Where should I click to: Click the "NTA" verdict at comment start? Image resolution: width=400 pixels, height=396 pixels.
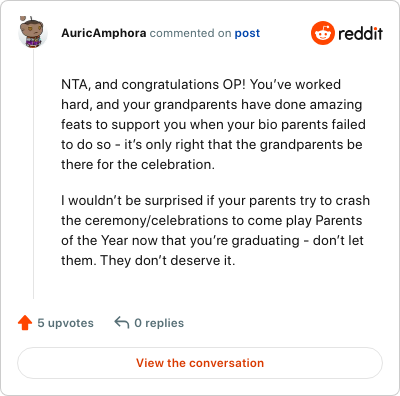coord(75,84)
